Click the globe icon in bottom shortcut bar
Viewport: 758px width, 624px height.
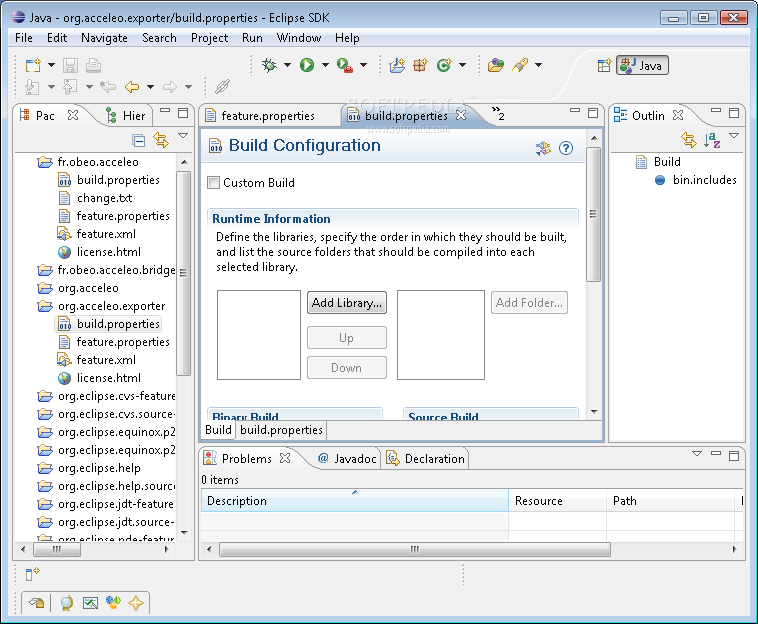click(x=67, y=603)
